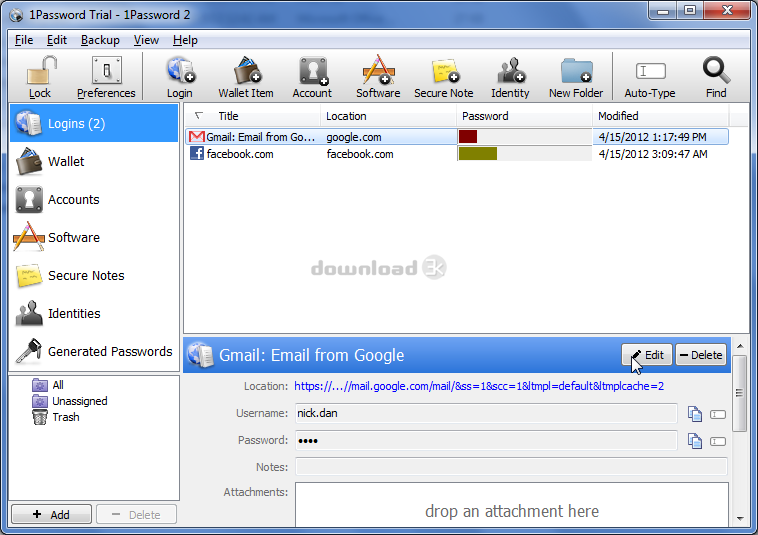Image resolution: width=758 pixels, height=535 pixels.
Task: Open the Backup menu
Action: (100, 40)
